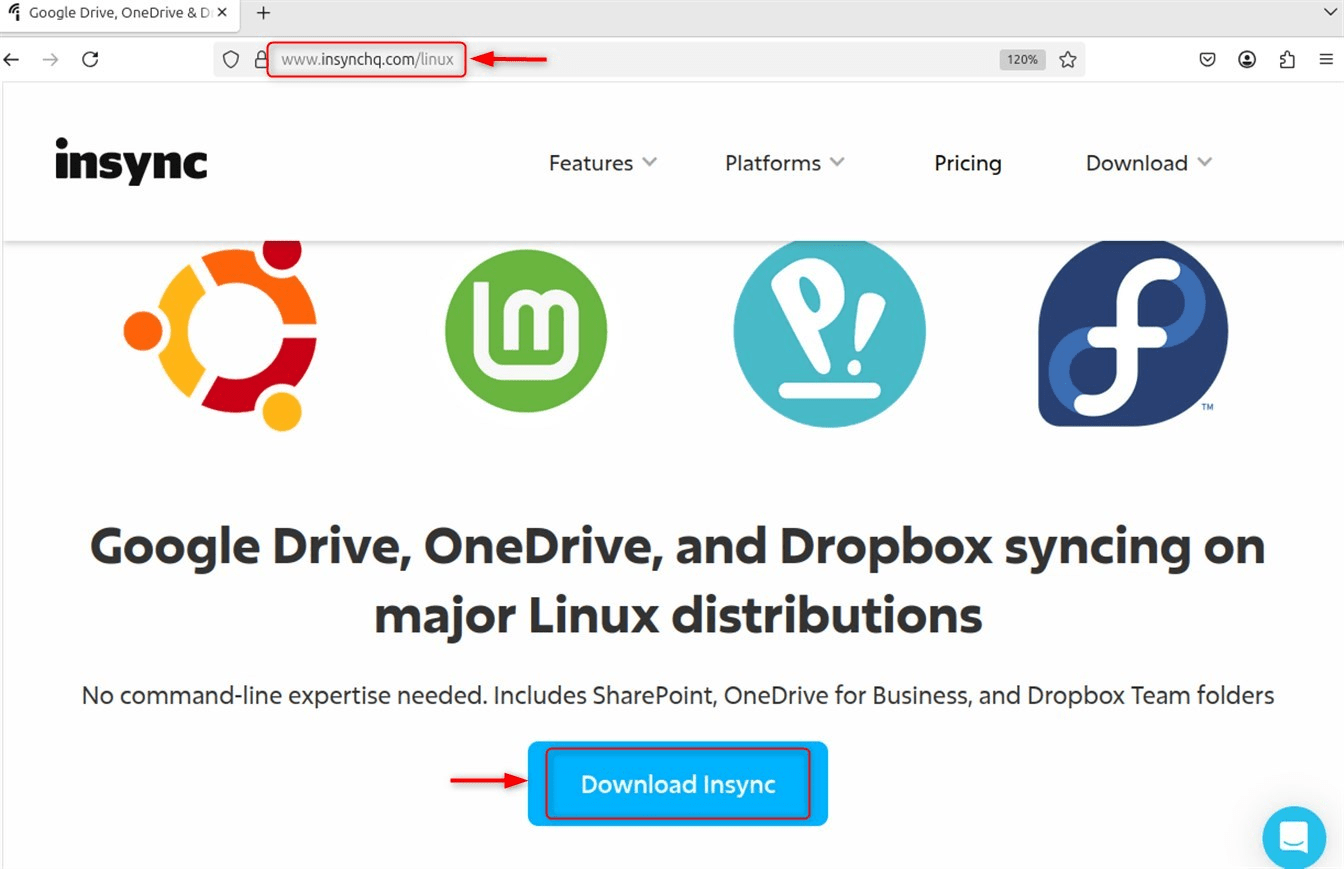Reload the page with the refresh icon
The height and width of the screenshot is (869, 1344).
click(x=90, y=59)
